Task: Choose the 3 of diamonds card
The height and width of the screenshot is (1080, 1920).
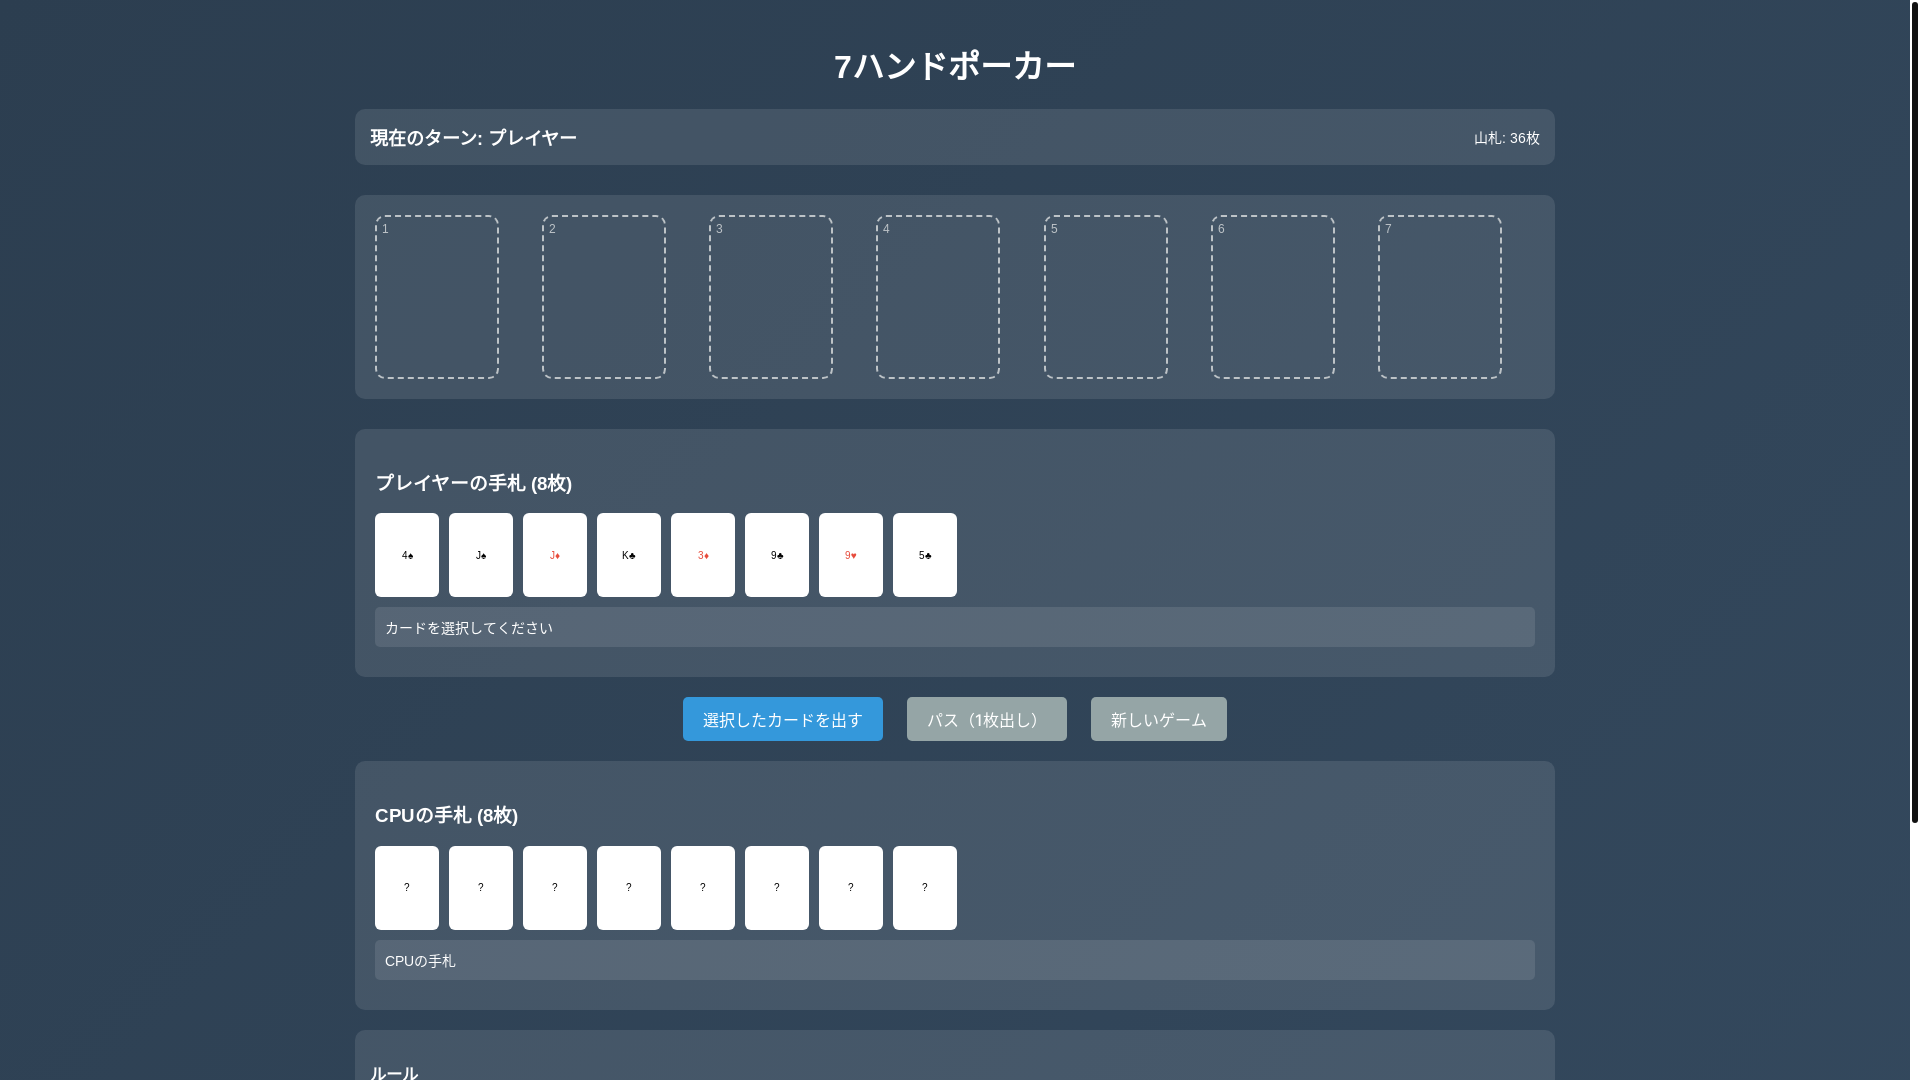Action: click(x=702, y=555)
